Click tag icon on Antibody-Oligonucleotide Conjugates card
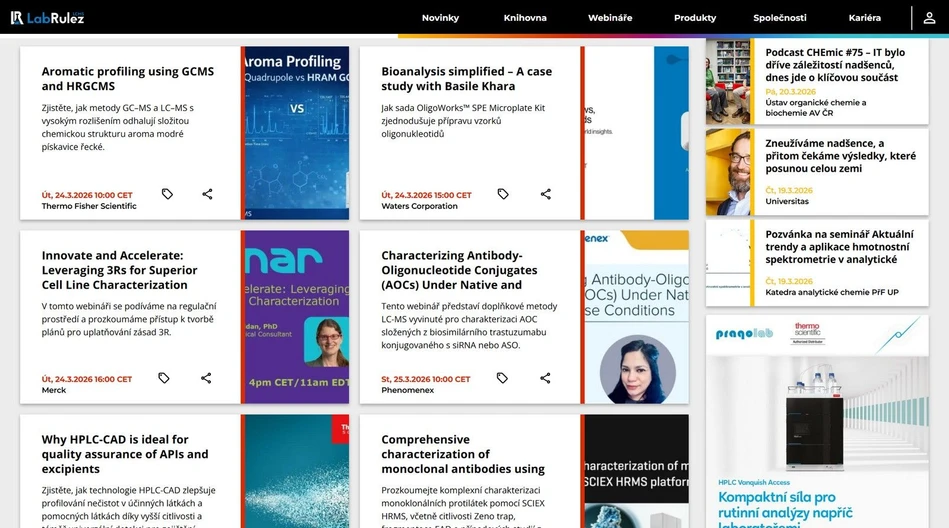The image size is (949, 528). coord(502,378)
